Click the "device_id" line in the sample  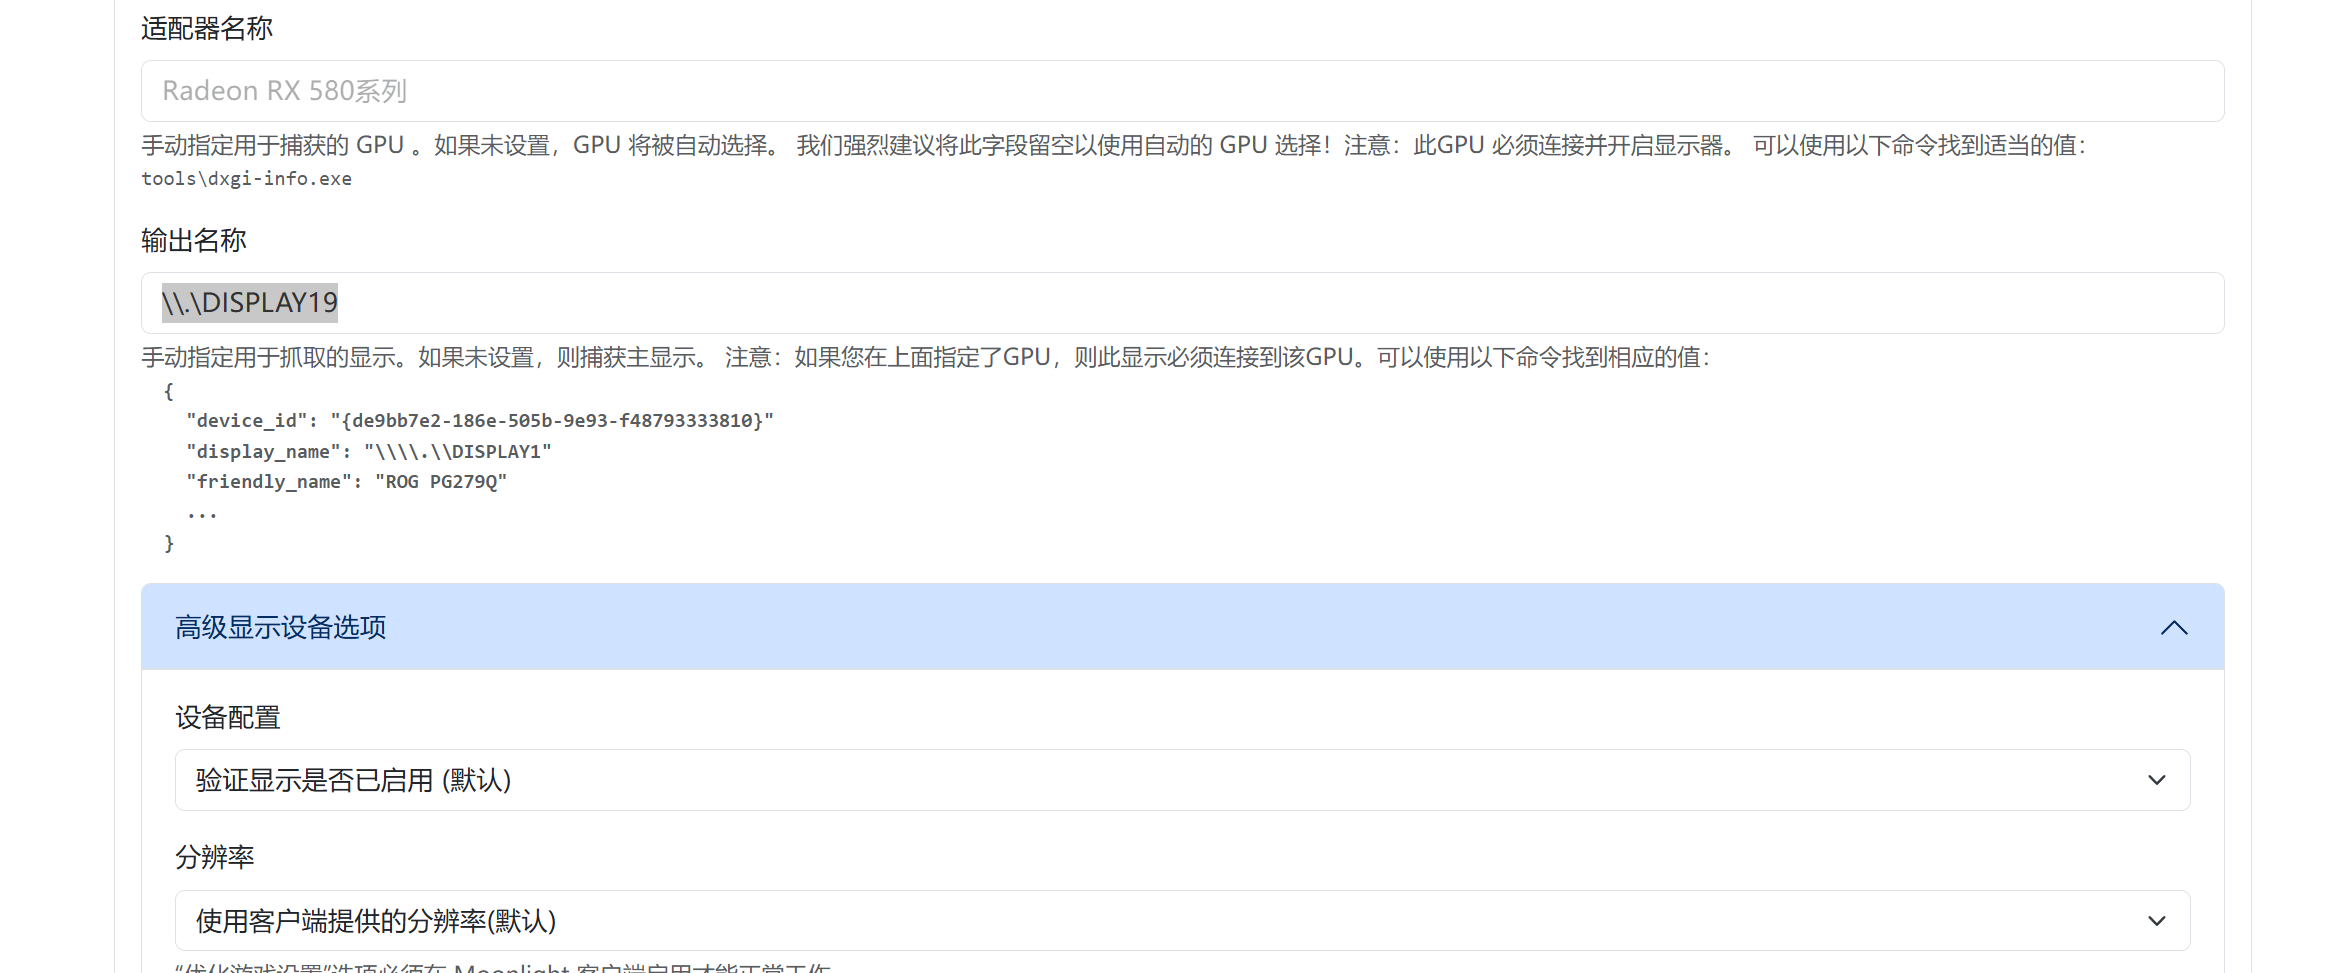point(480,421)
